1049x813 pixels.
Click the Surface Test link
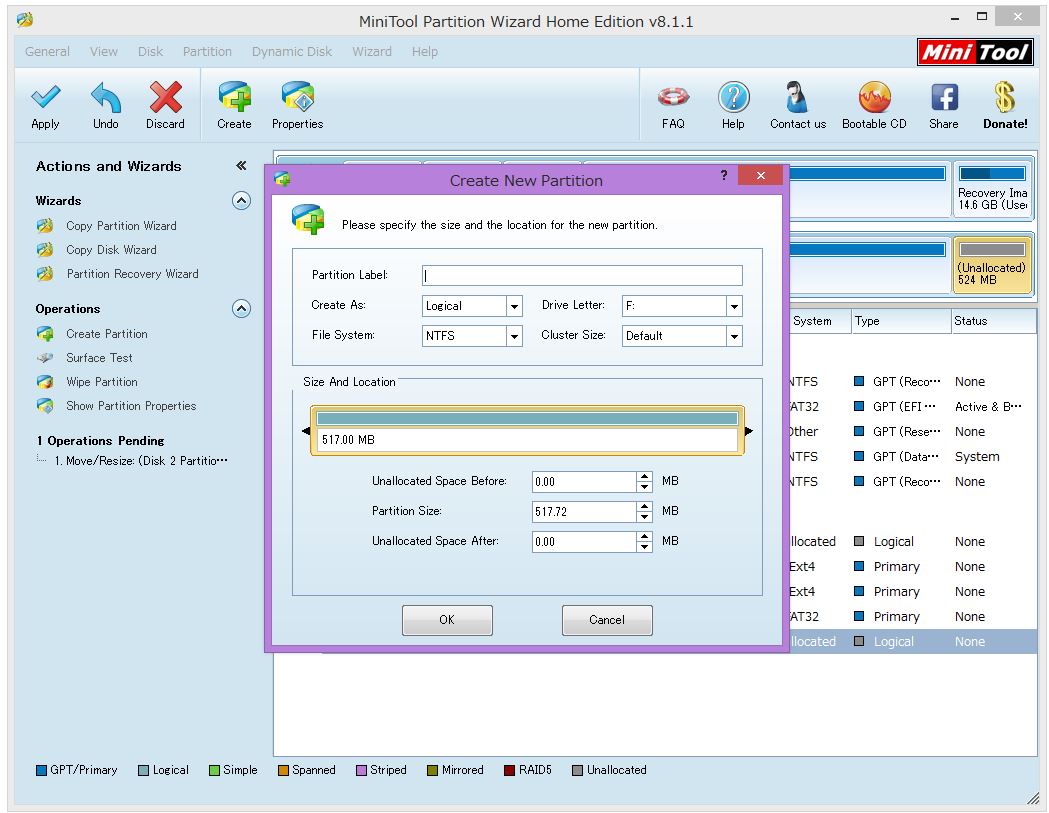pyautogui.click(x=99, y=357)
